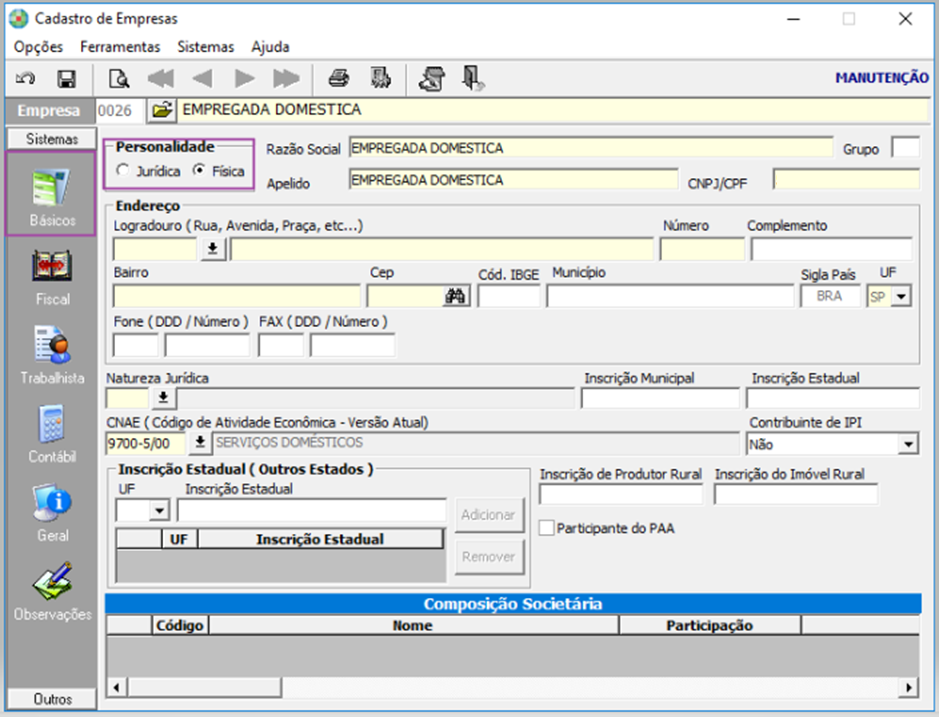
Task: Click the building report icon next to printer
Action: pyautogui.click(x=380, y=78)
